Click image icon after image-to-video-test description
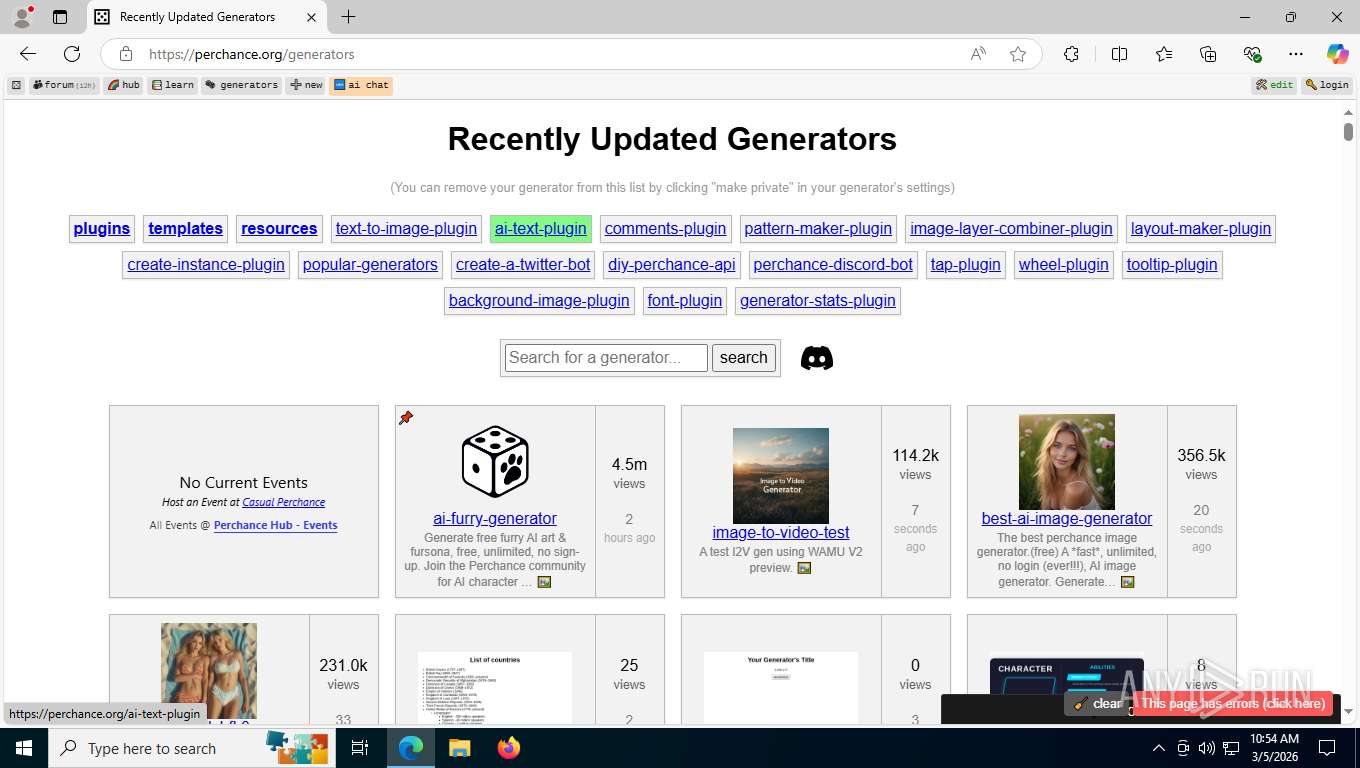This screenshot has width=1360, height=768. 804,568
